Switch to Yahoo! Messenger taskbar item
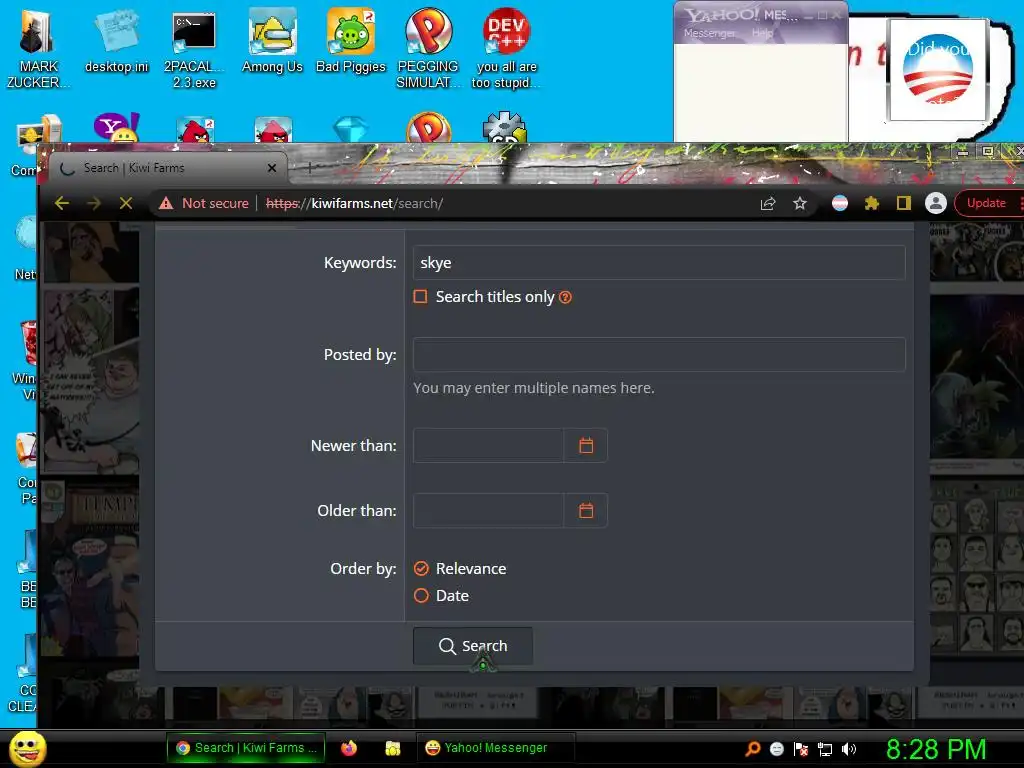 (x=495, y=748)
